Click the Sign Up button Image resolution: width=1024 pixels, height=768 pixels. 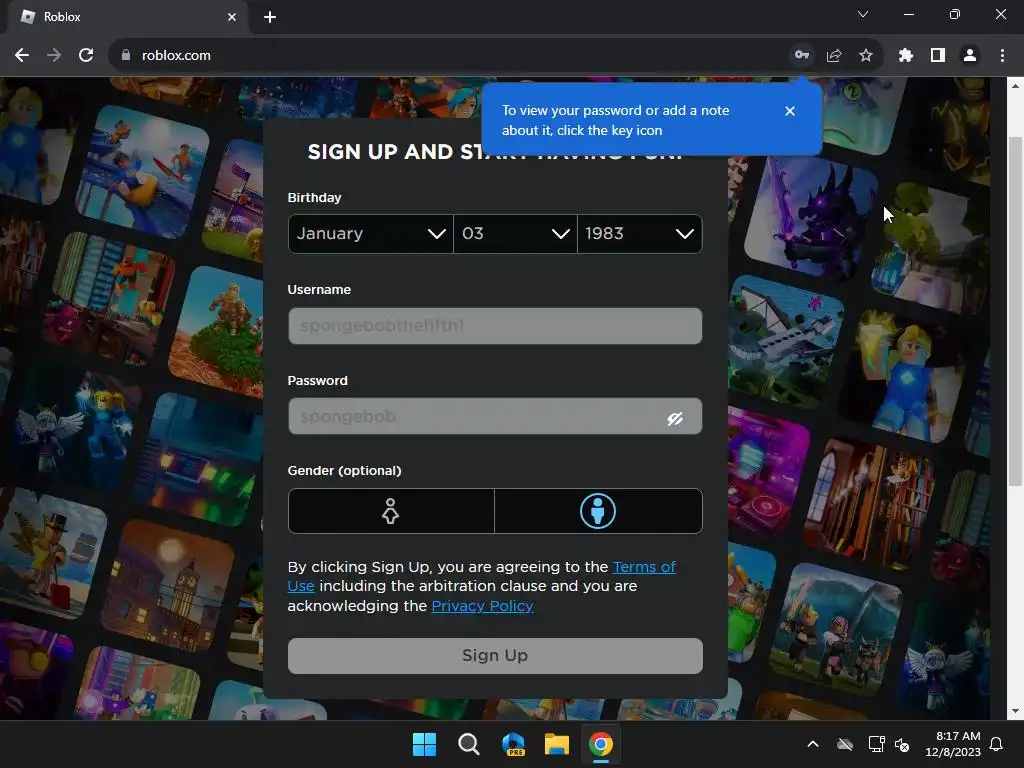click(495, 656)
